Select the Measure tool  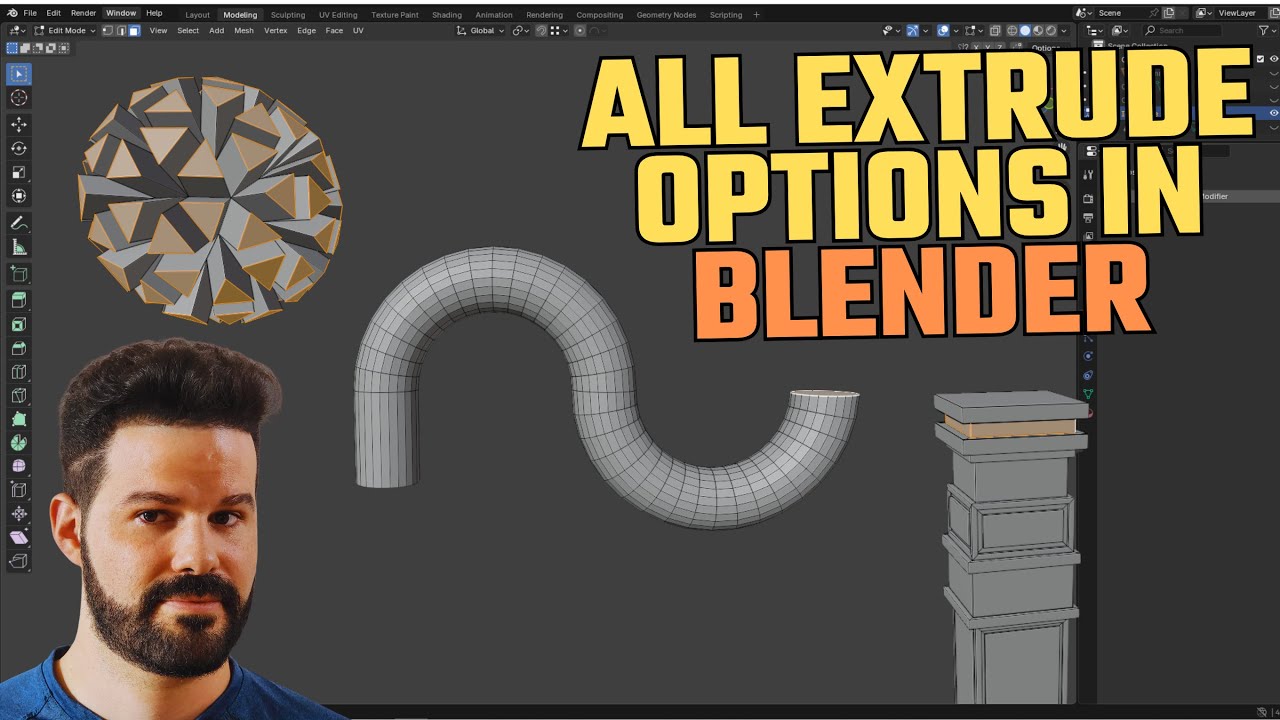(19, 247)
